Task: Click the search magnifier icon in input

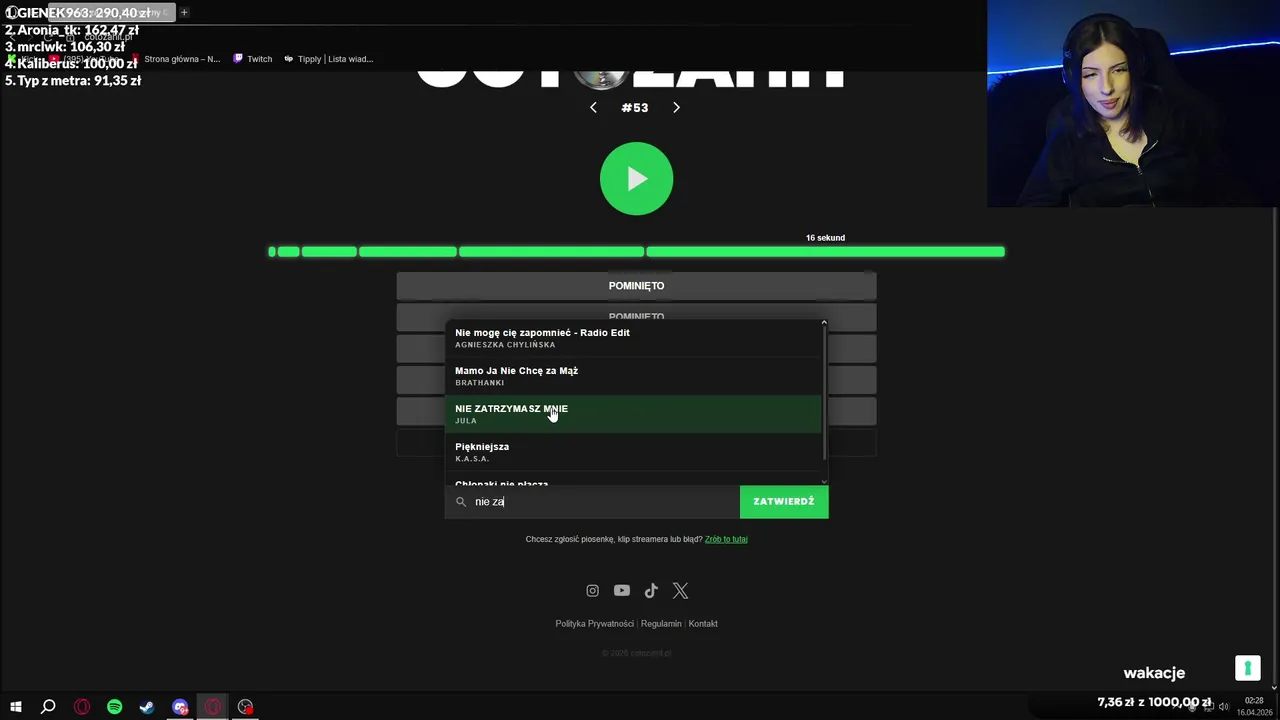Action: [x=461, y=502]
